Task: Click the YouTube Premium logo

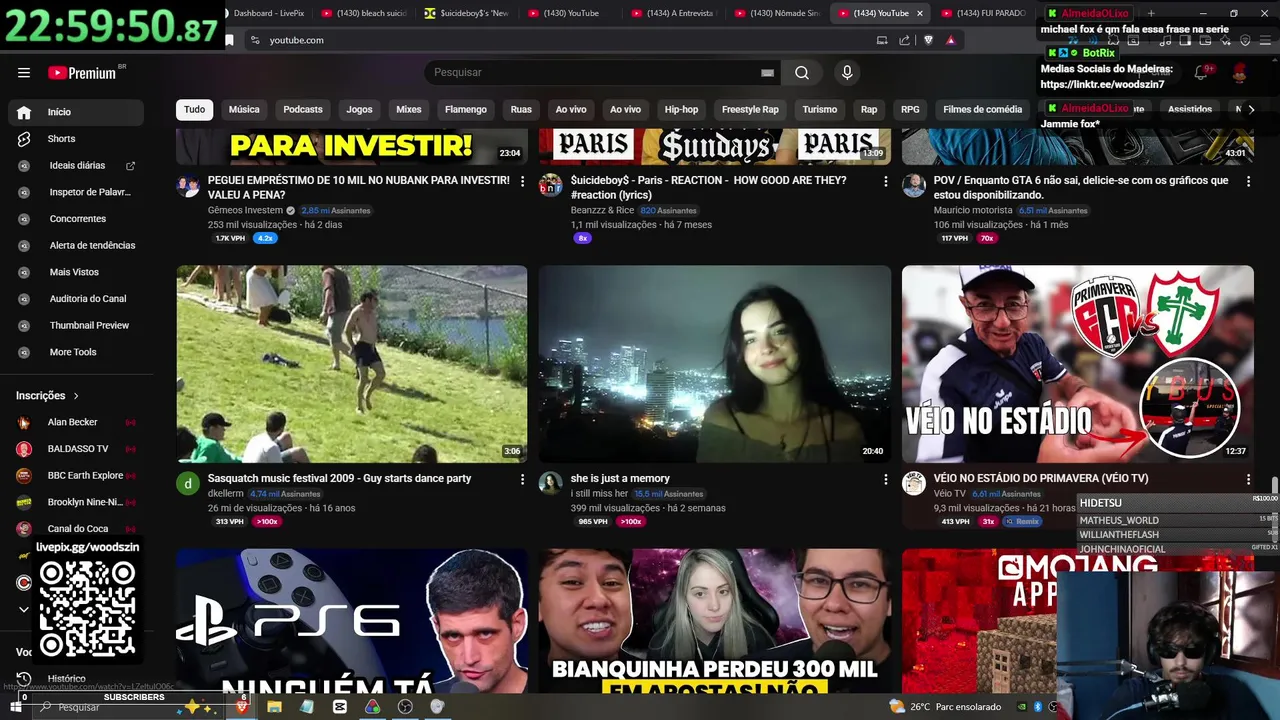Action: [x=82, y=73]
